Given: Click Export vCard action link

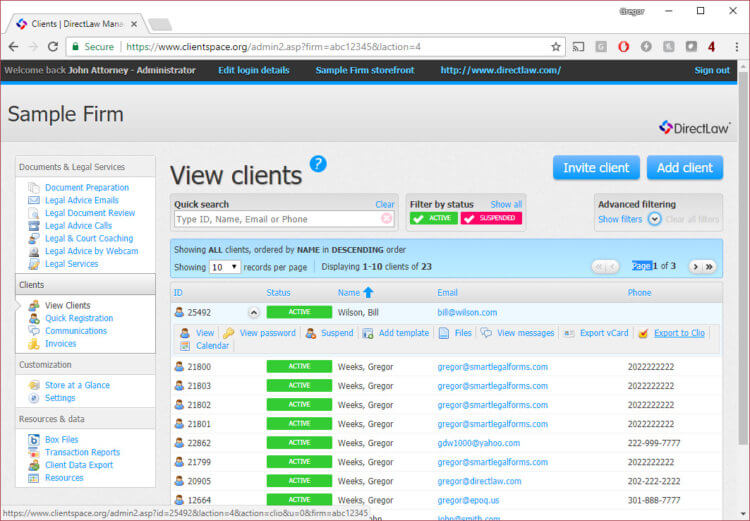Looking at the screenshot, I should click(604, 333).
